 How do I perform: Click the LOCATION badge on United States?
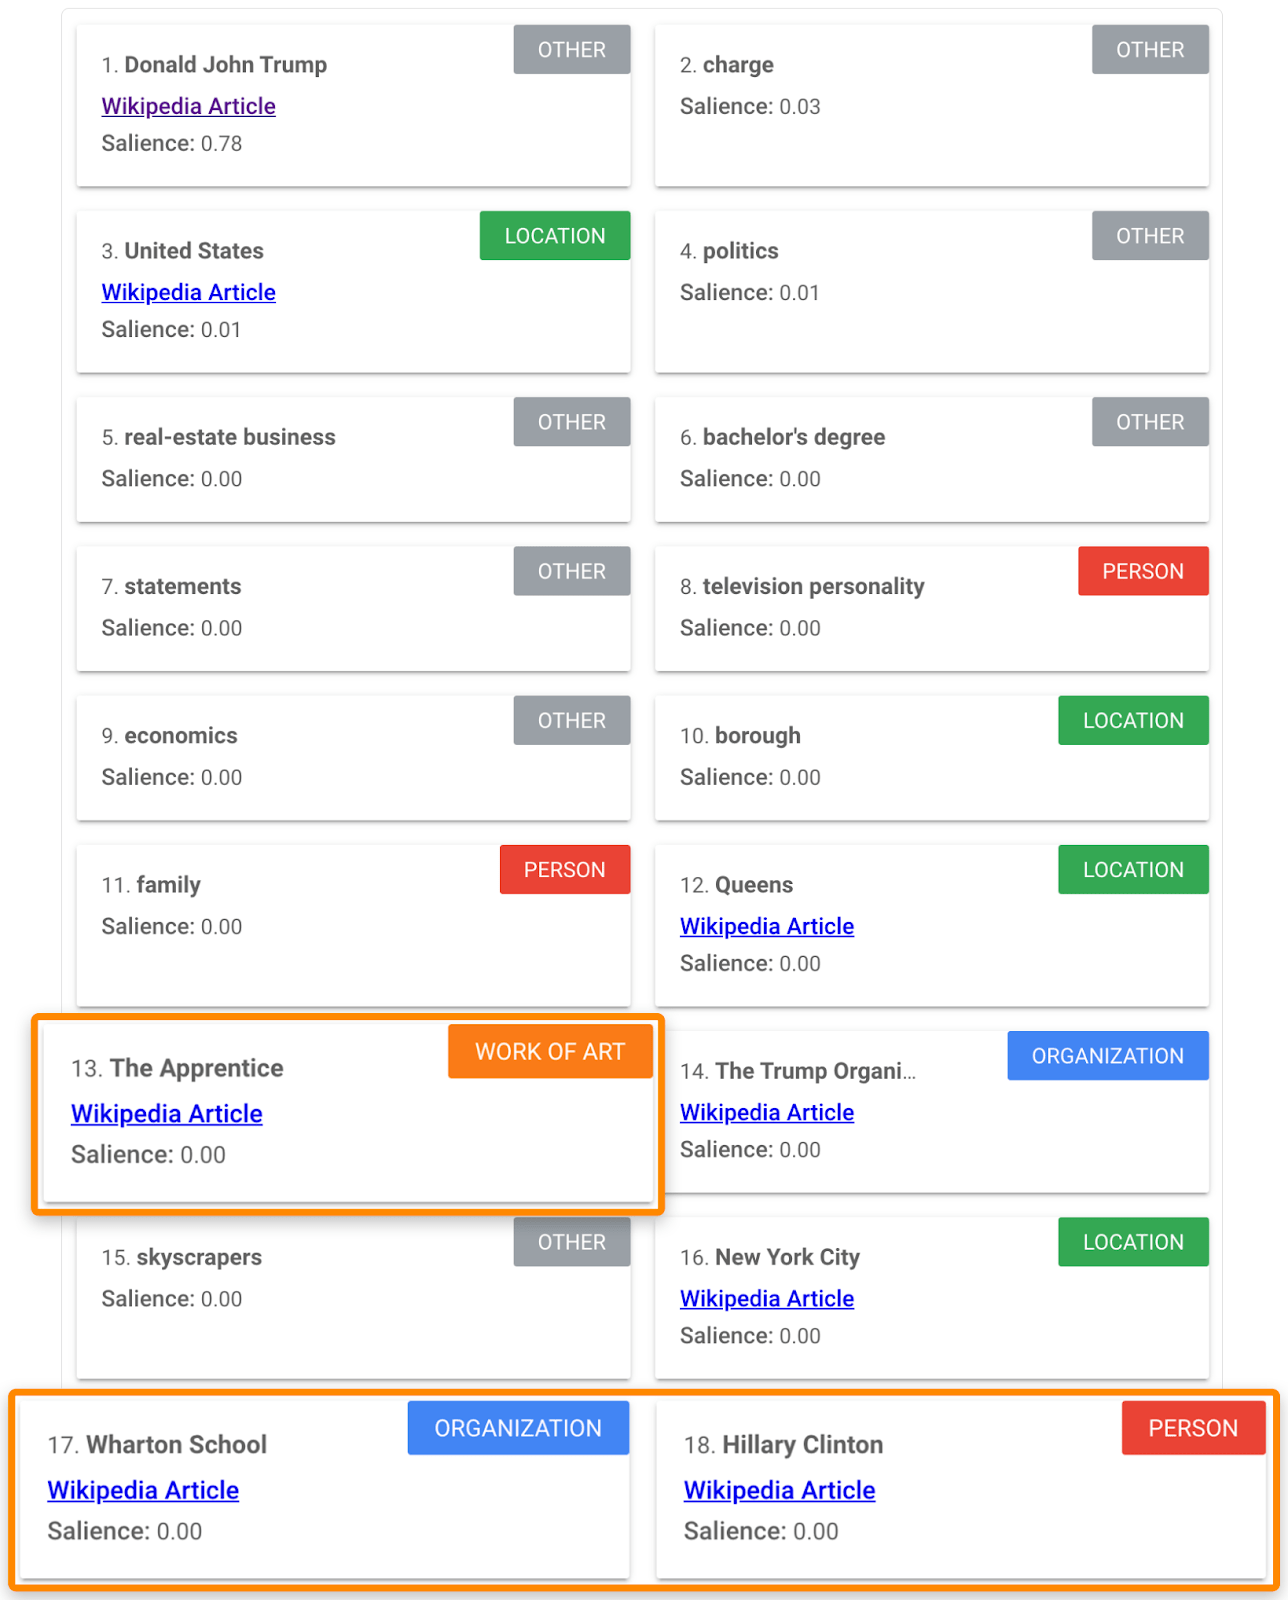[x=554, y=236]
